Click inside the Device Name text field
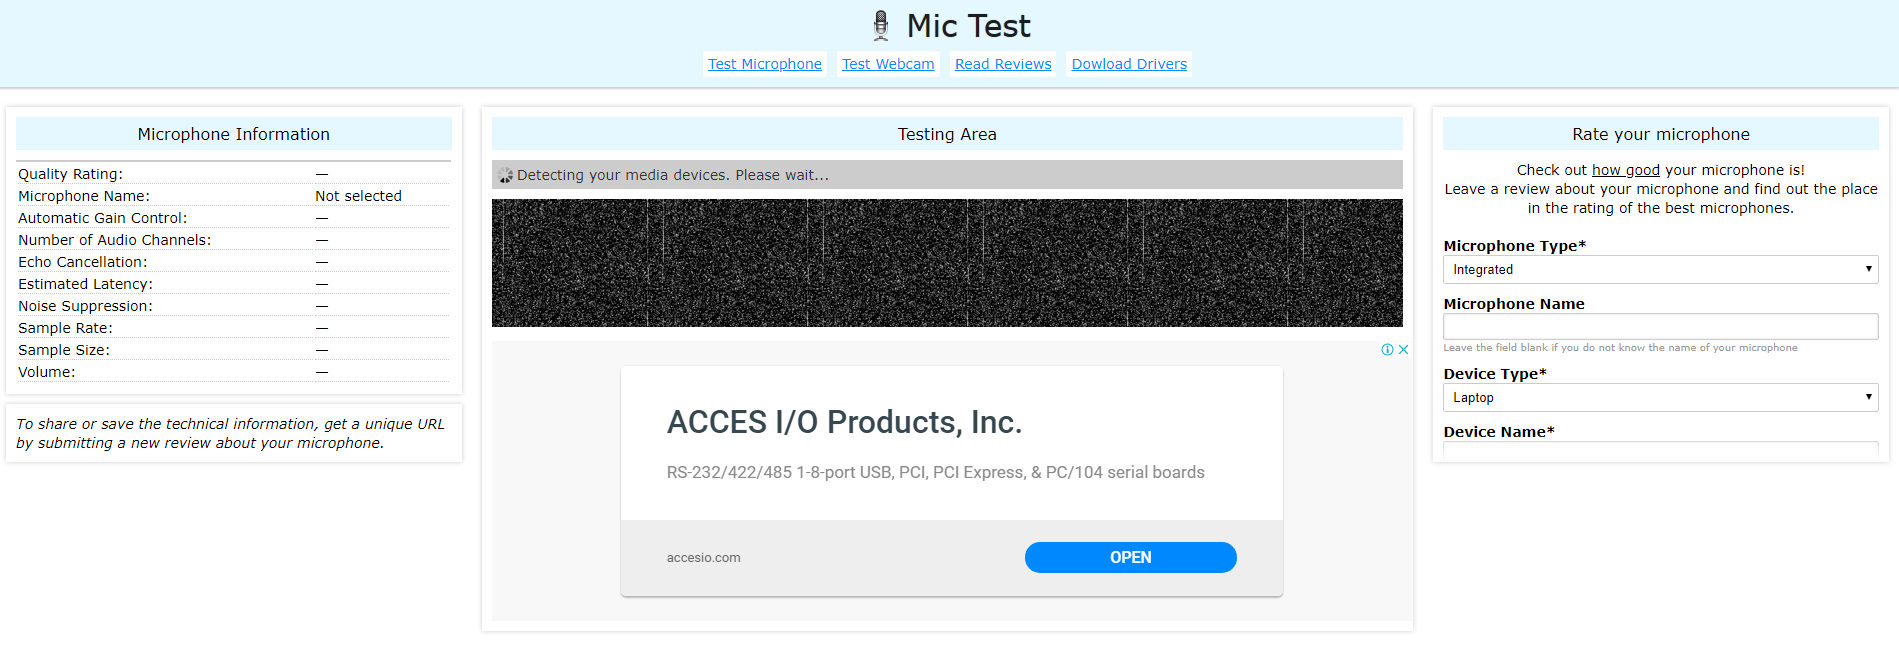The image size is (1899, 645). point(1659,452)
